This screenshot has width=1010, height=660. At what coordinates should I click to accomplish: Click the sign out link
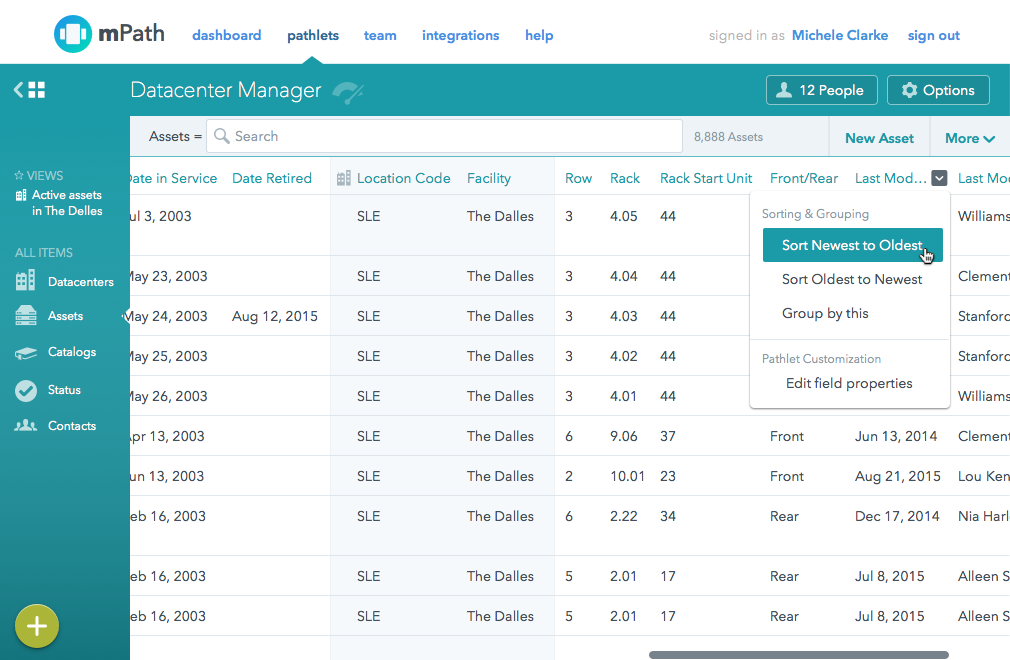pos(933,35)
